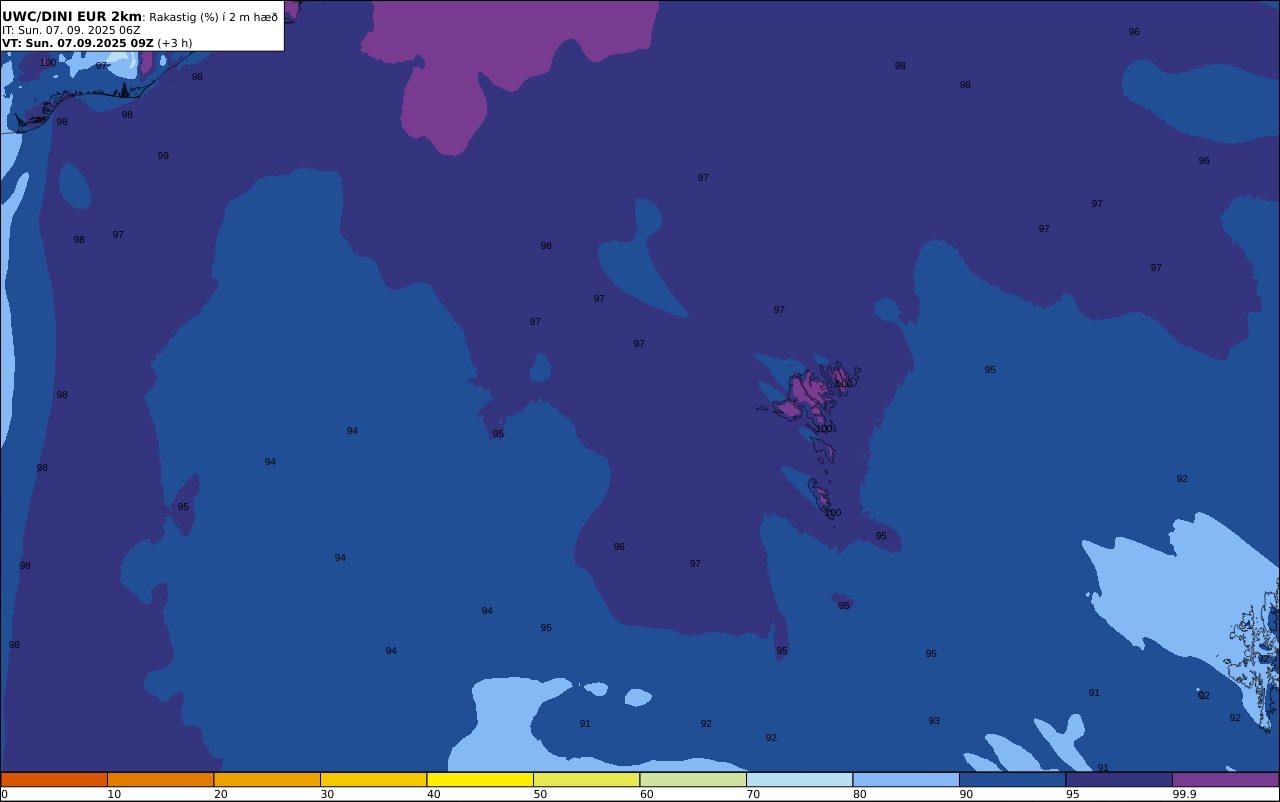This screenshot has width=1280, height=802.
Task: Pick the light green 60–70 legend swatch
Action: click(693, 779)
